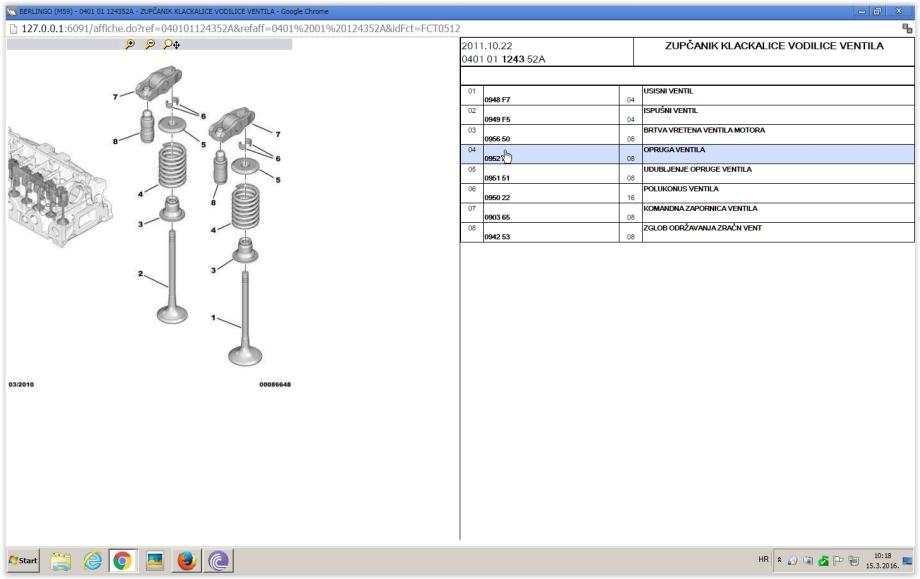Click callout number 1 on the diagram
Screen dimensions: 920x579
coord(213,317)
